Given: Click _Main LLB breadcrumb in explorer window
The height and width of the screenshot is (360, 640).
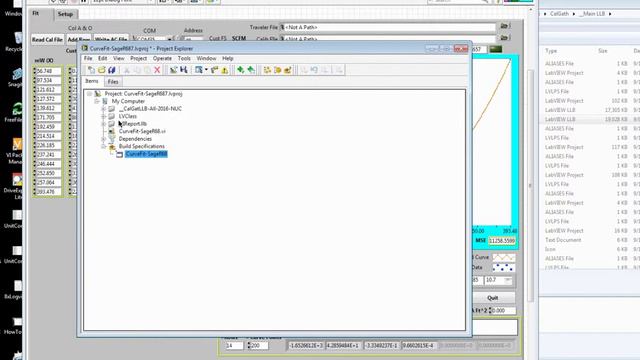Looking at the screenshot, I should coord(592,14).
